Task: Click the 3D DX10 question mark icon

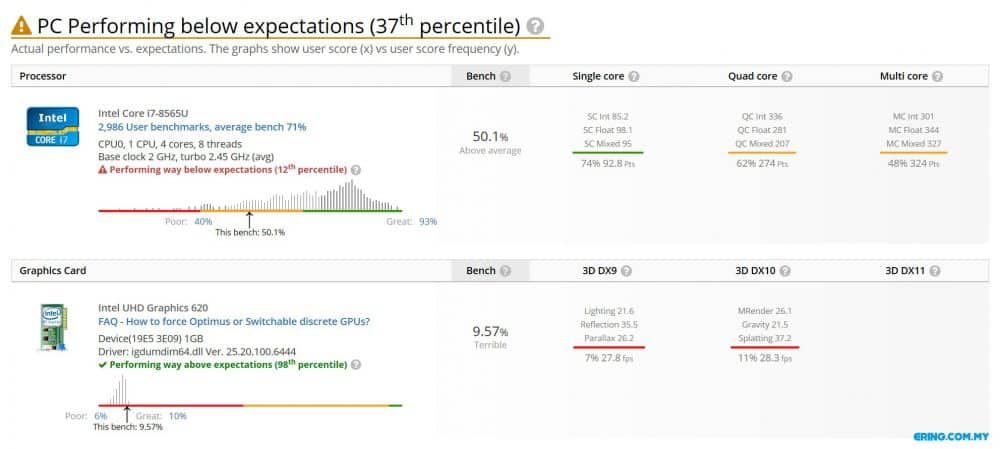Action: coord(785,271)
